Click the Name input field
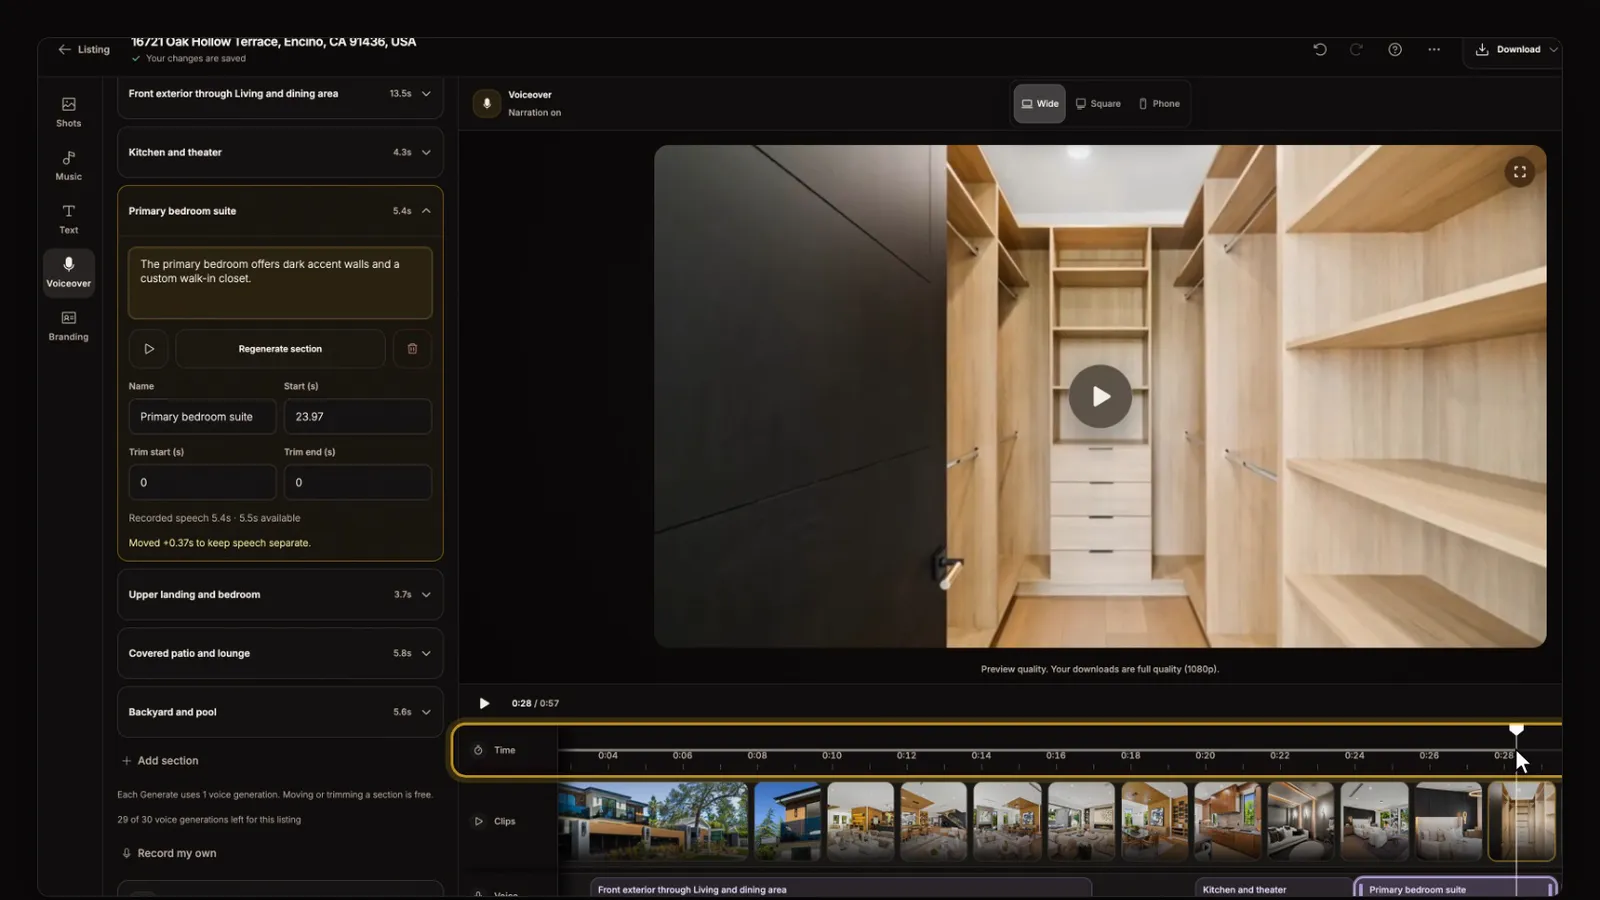This screenshot has width=1600, height=900. point(202,417)
